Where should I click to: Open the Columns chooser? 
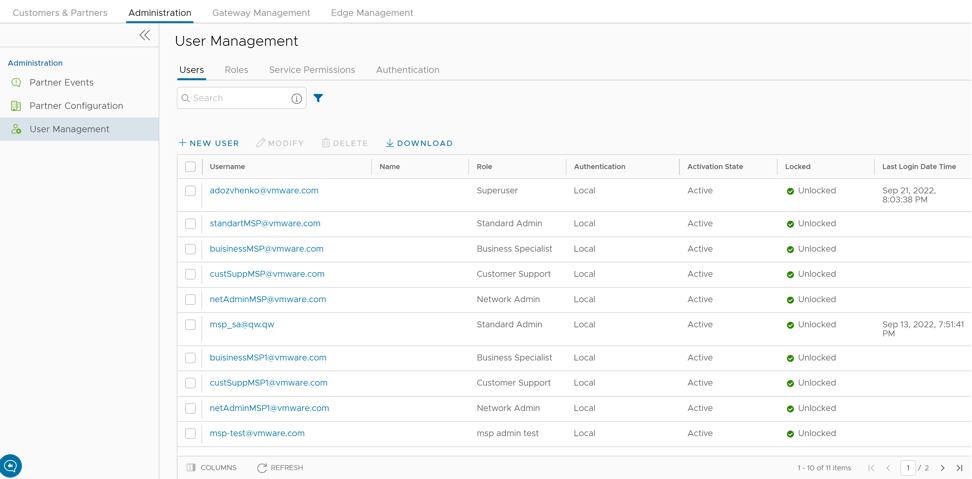tap(212, 468)
